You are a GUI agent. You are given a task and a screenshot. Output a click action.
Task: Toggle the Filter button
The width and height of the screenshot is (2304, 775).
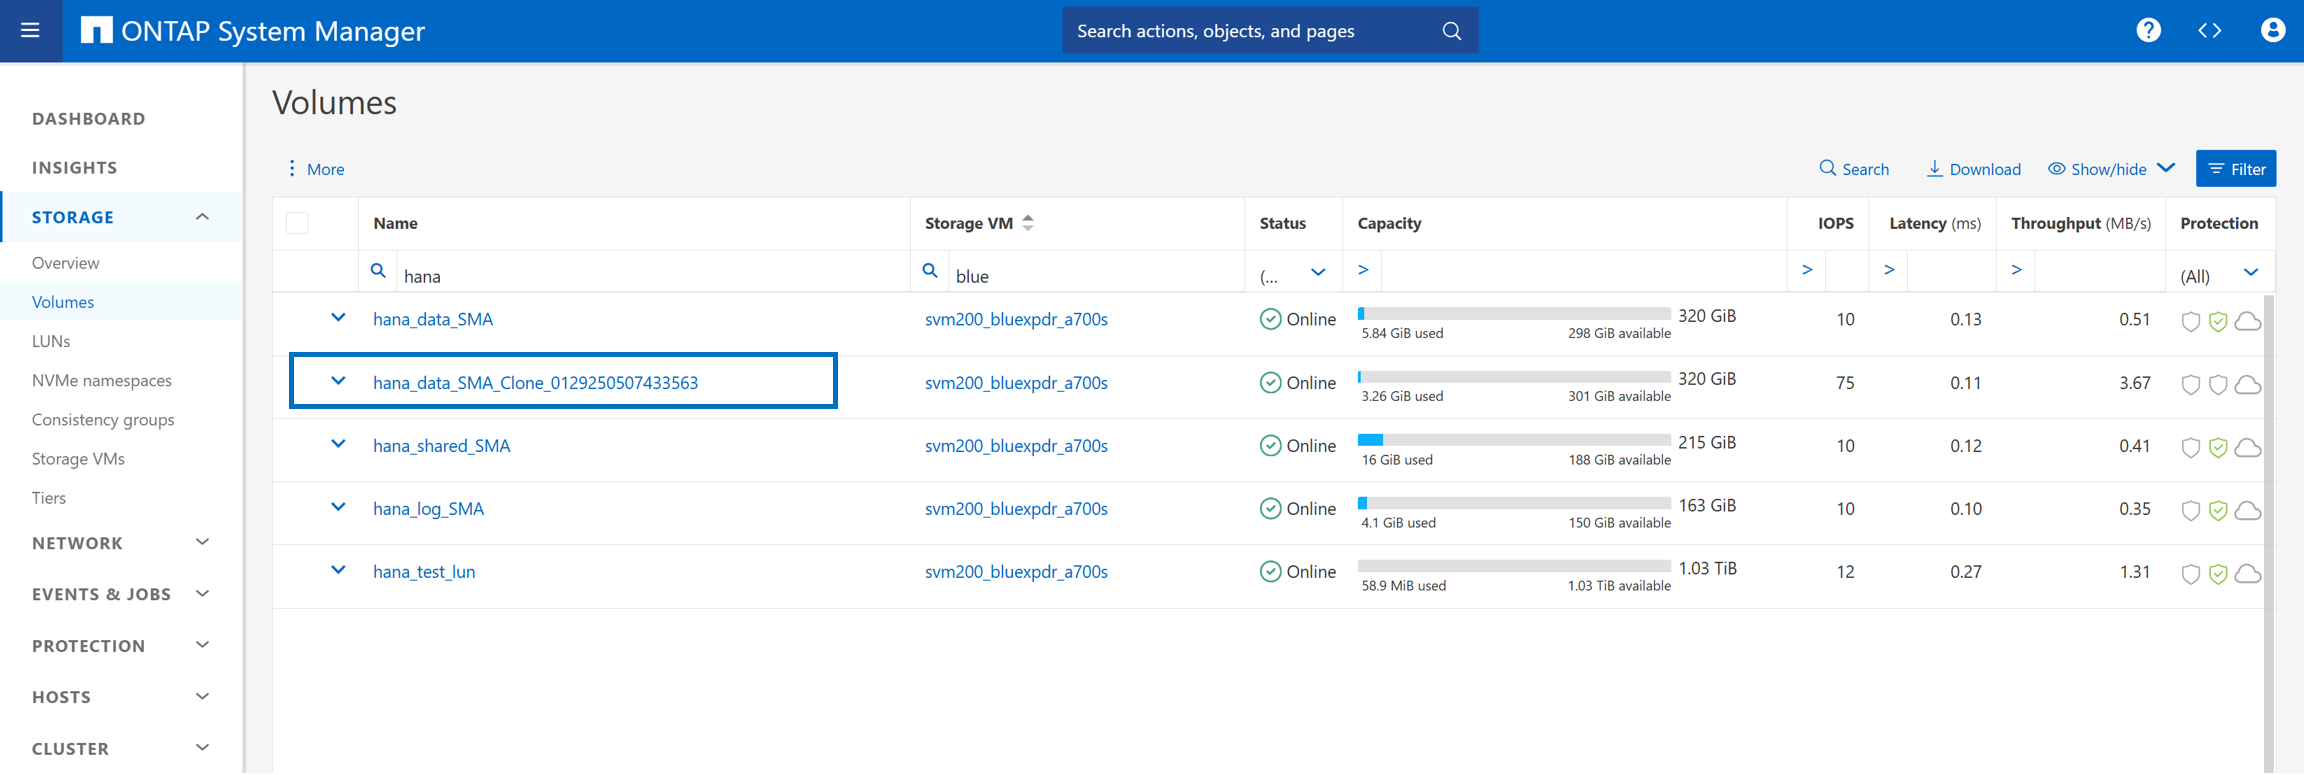2236,169
